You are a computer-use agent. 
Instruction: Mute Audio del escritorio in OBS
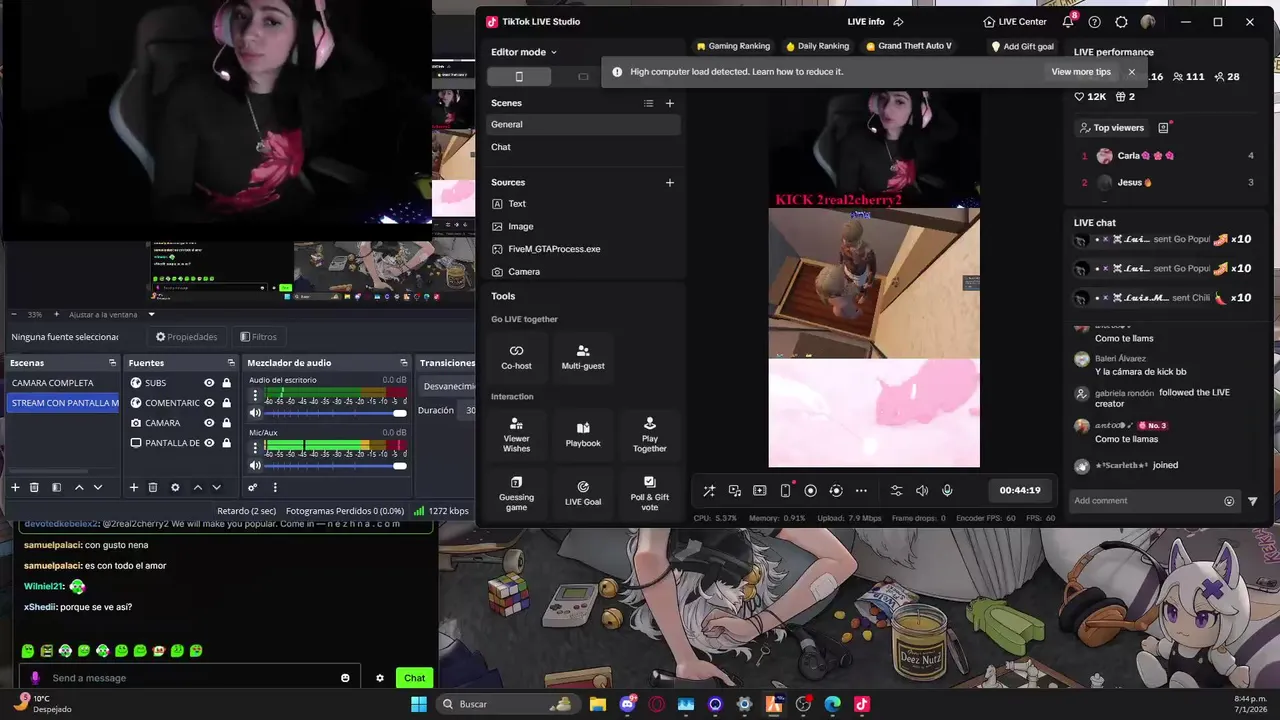pyautogui.click(x=255, y=413)
